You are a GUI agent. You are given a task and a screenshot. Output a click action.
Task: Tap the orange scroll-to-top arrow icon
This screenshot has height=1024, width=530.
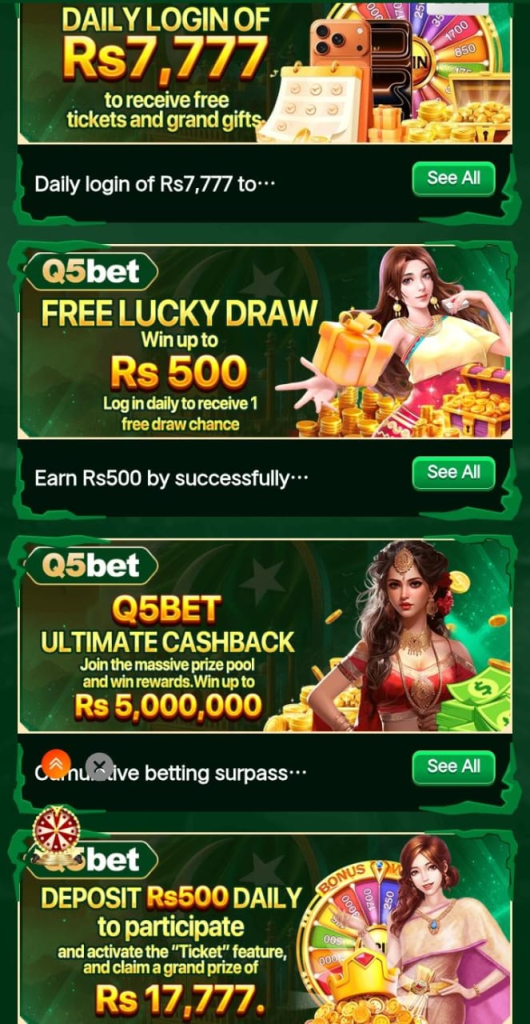point(56,764)
